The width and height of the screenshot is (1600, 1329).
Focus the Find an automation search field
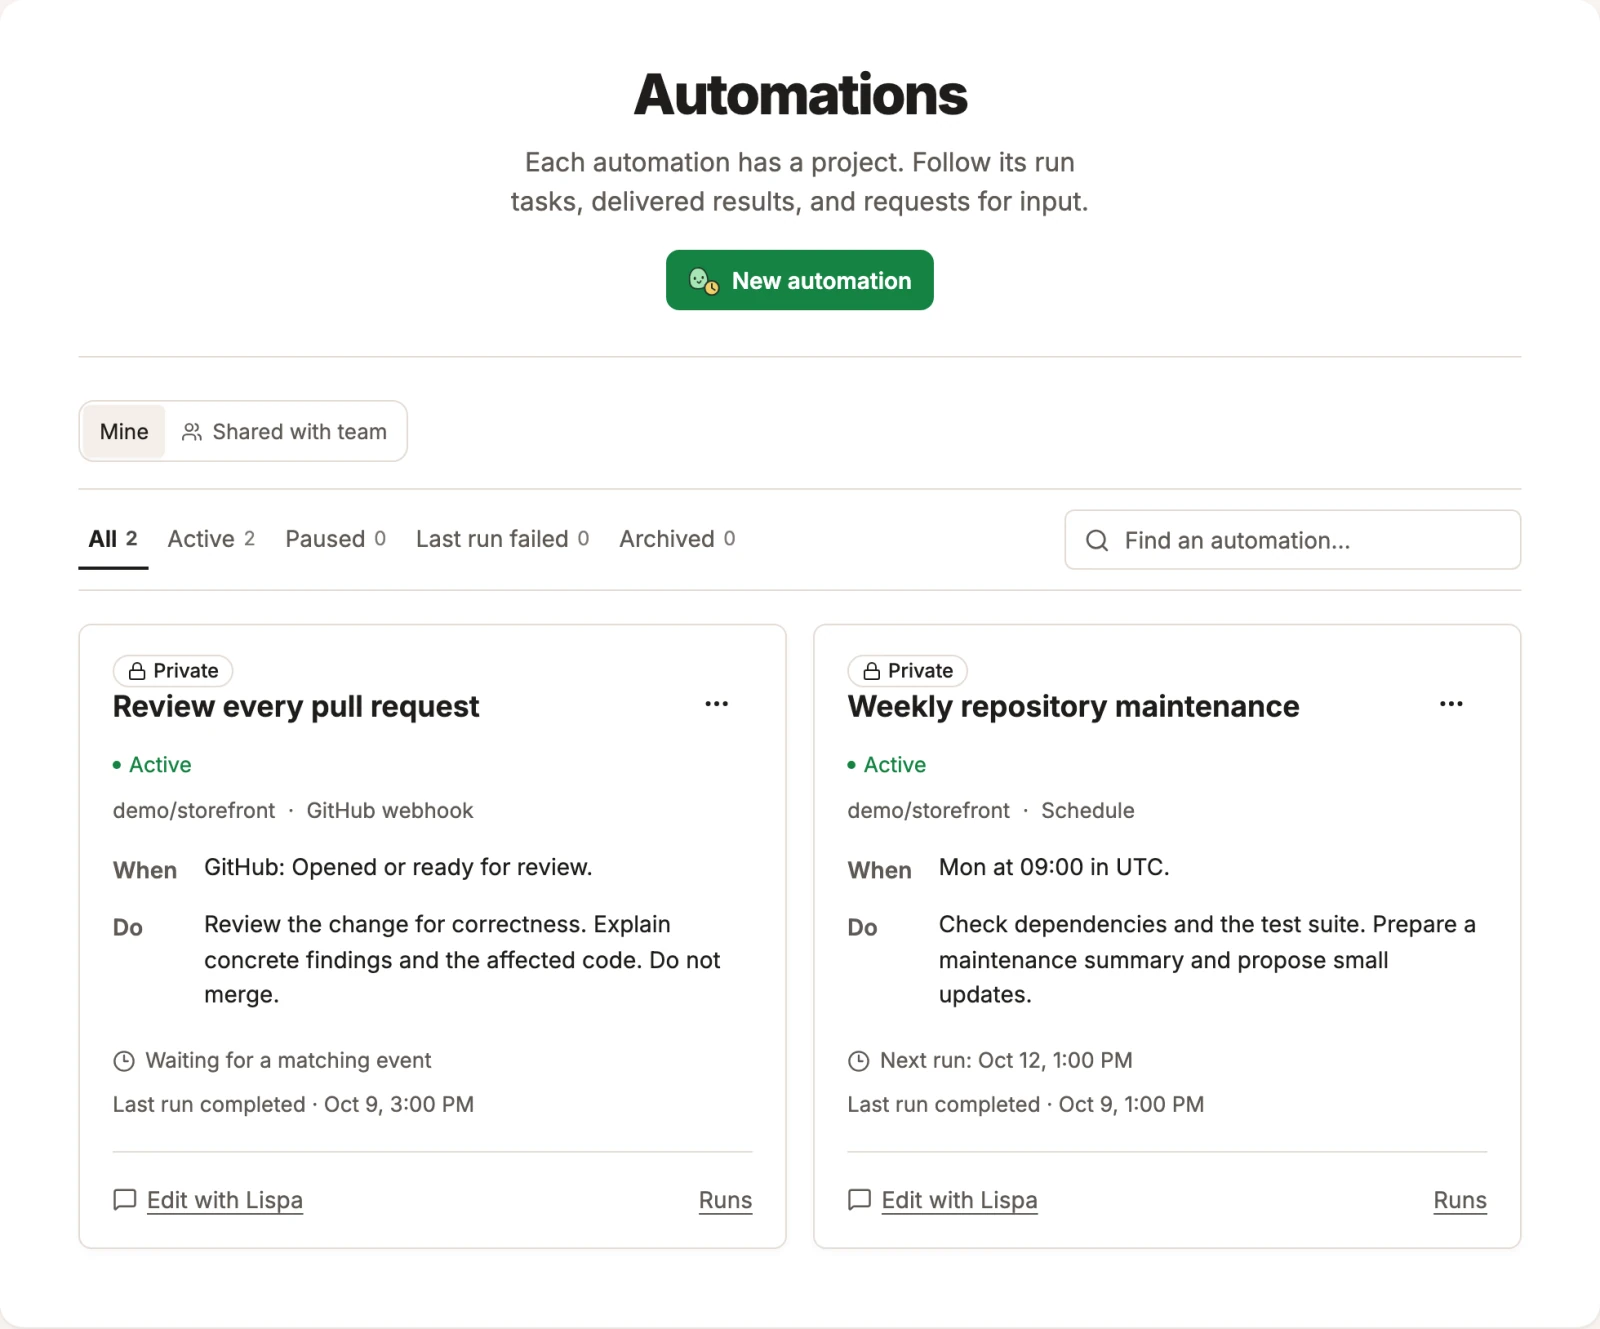tap(1292, 540)
